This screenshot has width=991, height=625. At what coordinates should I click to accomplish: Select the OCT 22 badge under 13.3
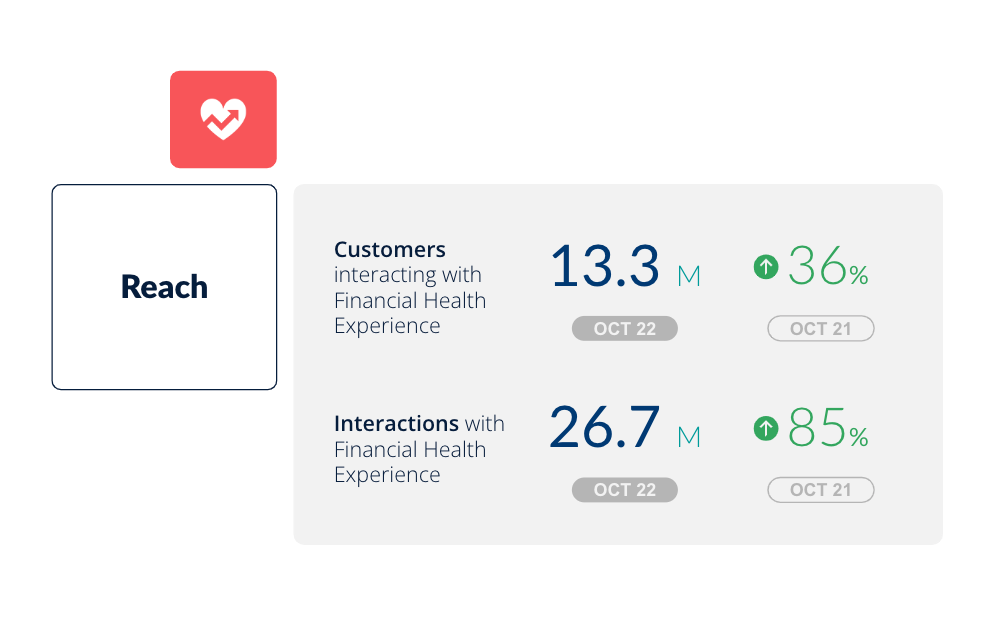(625, 329)
